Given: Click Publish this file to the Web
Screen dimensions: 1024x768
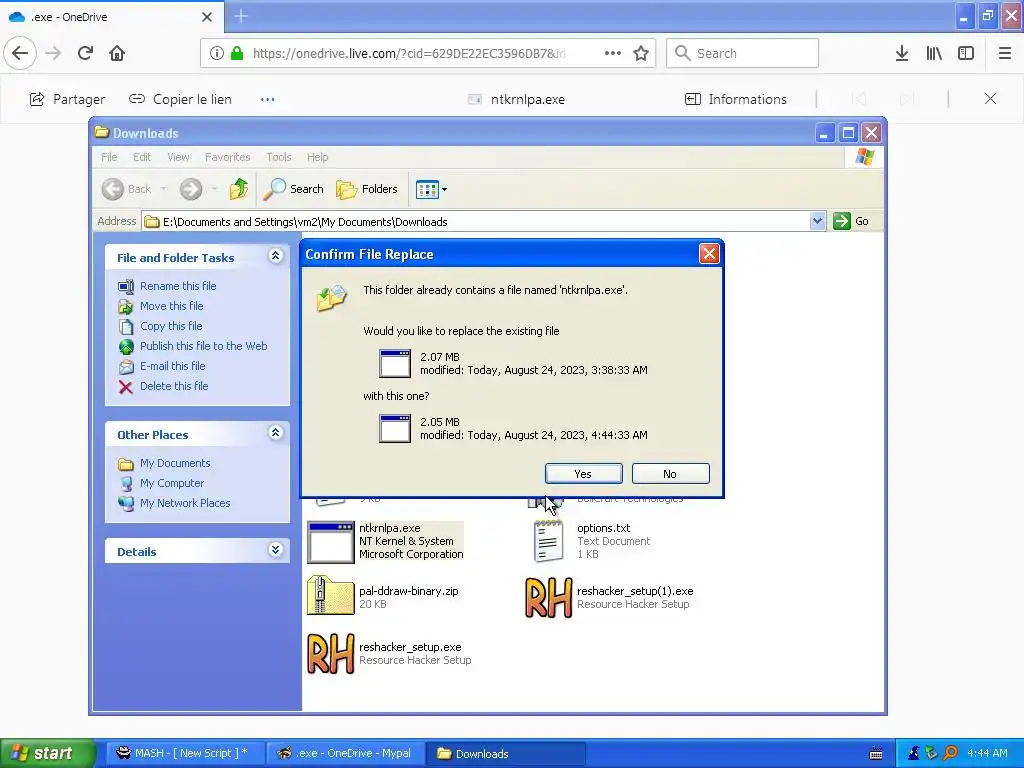Looking at the screenshot, I should tap(203, 346).
